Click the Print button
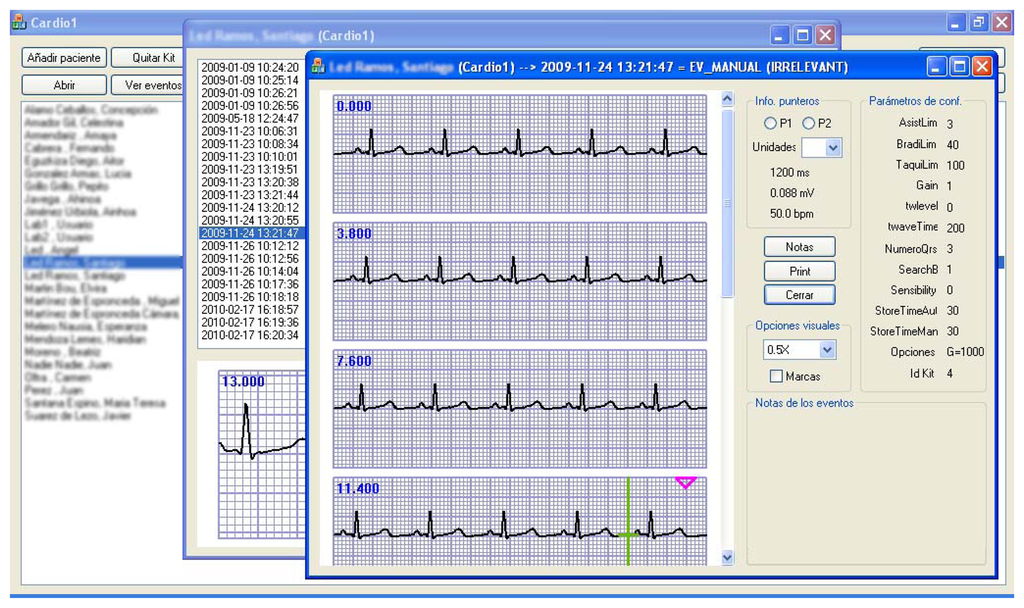Screen dimensions: 1024x608 [x=799, y=271]
